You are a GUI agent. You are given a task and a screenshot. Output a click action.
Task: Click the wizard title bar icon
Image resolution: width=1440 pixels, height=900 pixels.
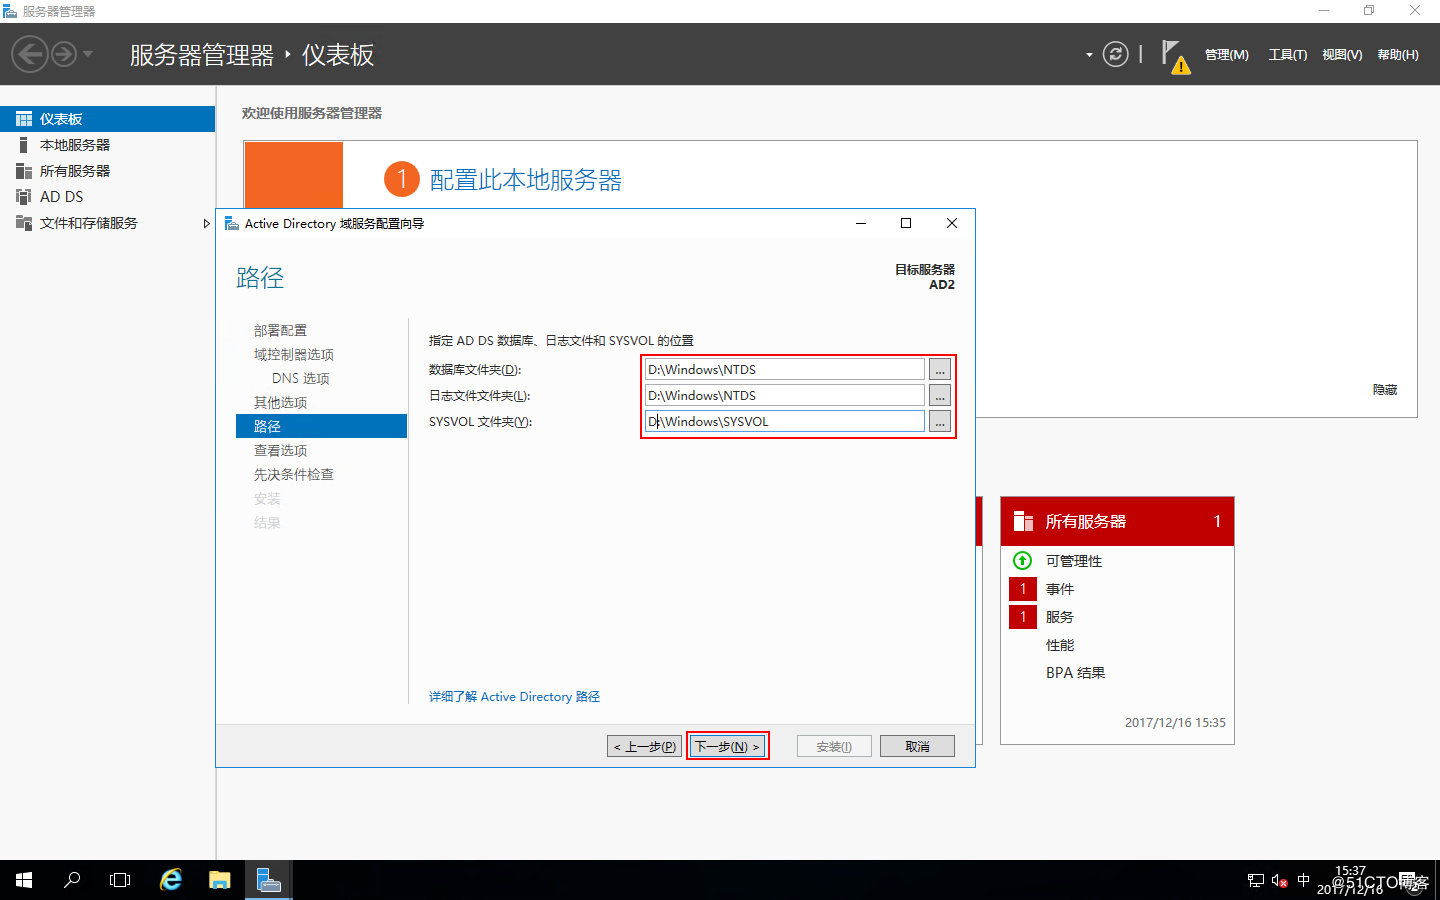232,223
